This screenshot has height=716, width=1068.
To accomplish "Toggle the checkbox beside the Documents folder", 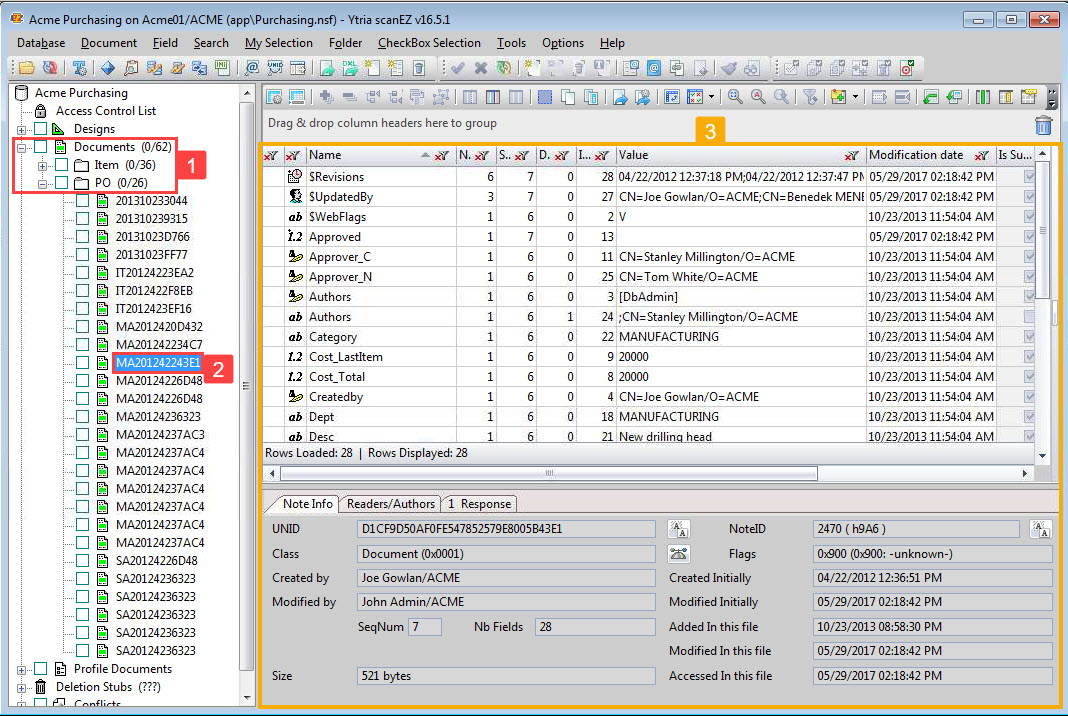I will 38,146.
